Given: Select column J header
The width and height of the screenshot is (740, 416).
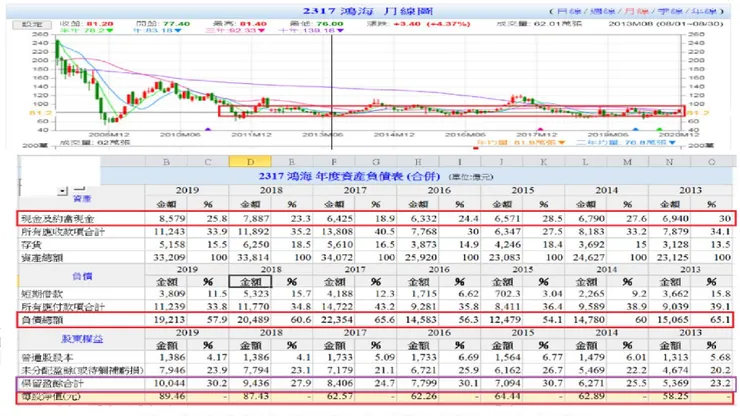Looking at the screenshot, I should click(502, 161).
